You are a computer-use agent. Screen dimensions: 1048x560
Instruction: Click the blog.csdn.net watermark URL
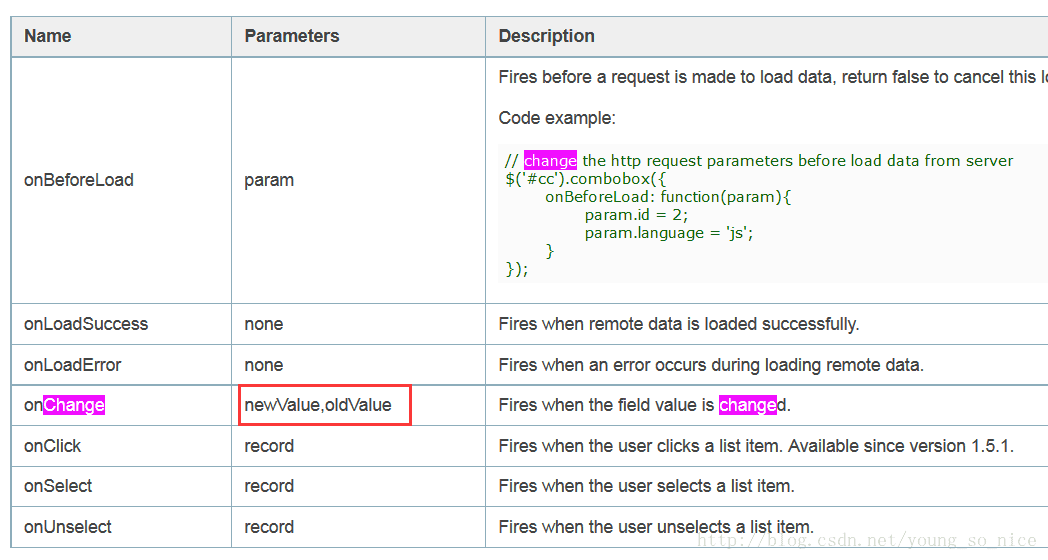[866, 540]
